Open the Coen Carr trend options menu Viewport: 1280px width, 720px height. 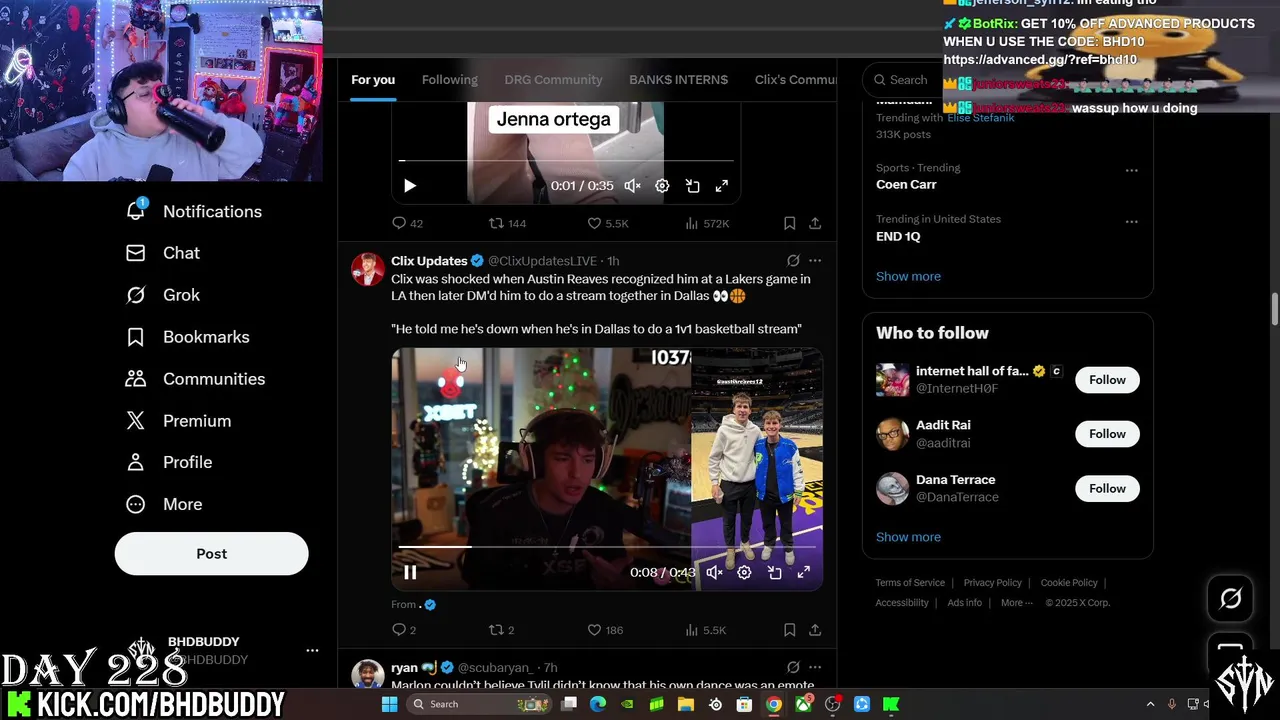point(1131,170)
